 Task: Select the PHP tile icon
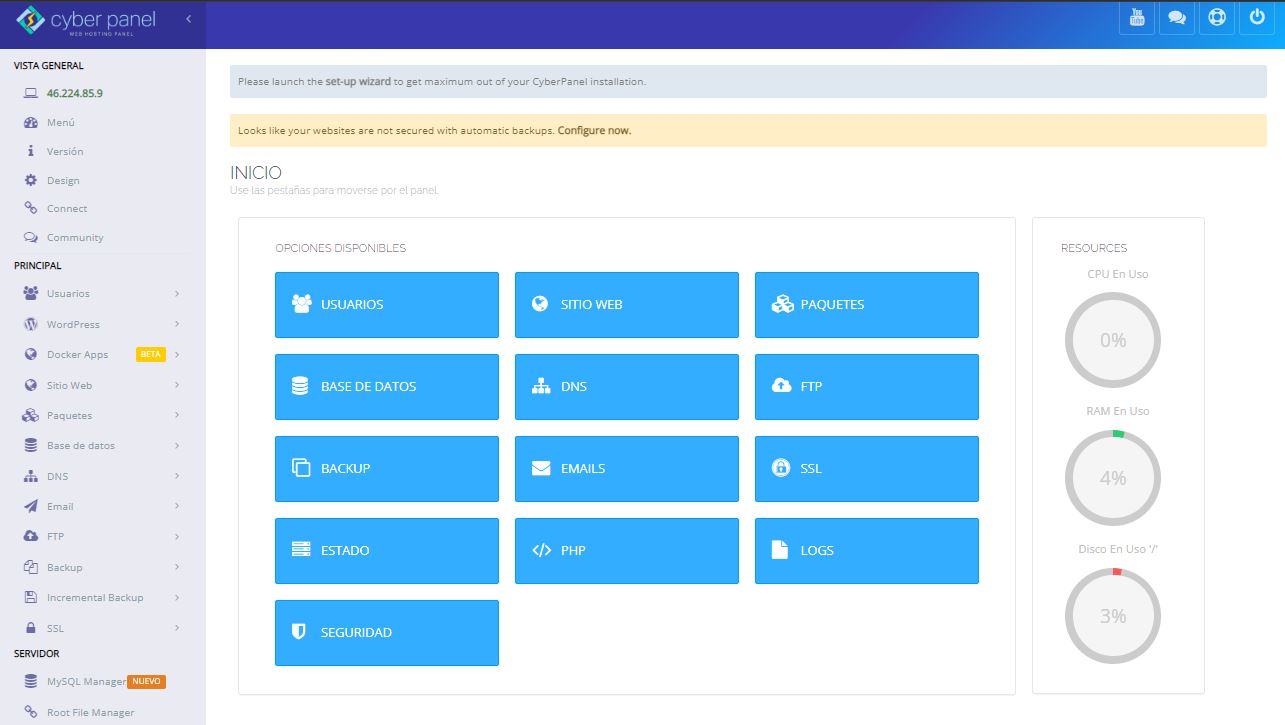click(541, 549)
